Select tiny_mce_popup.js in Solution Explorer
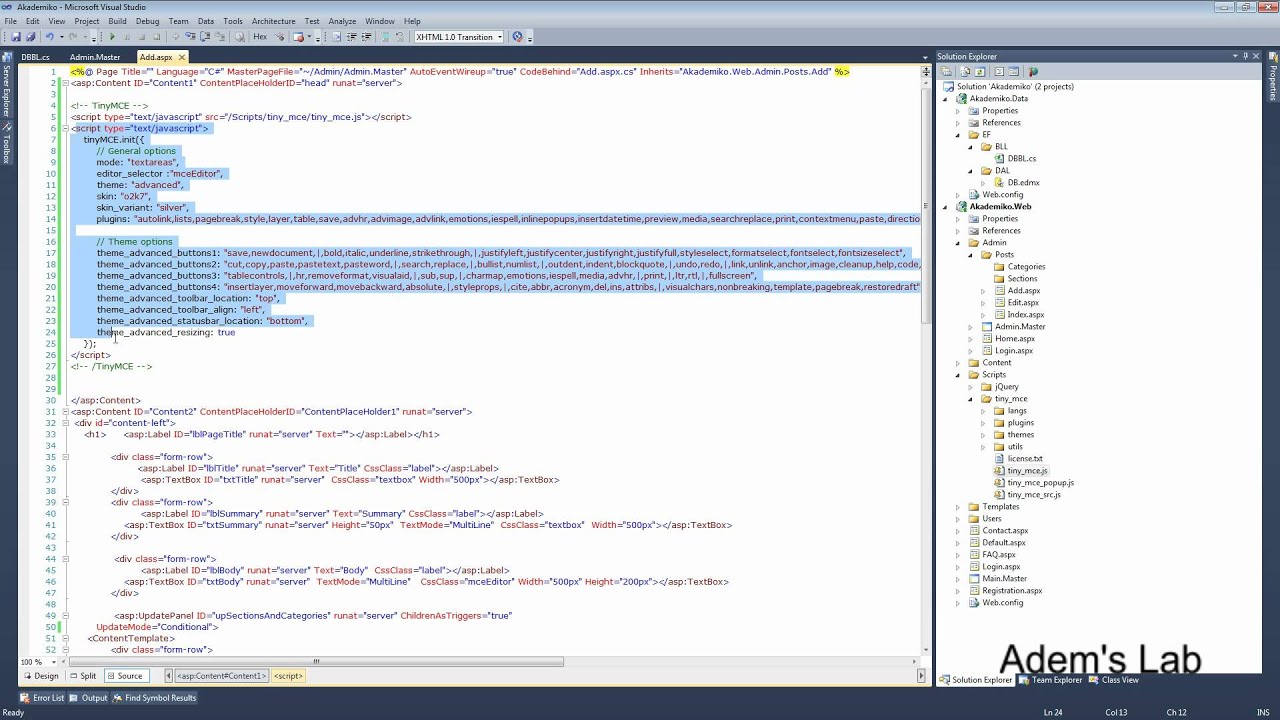The width and height of the screenshot is (1280, 720). point(1040,483)
